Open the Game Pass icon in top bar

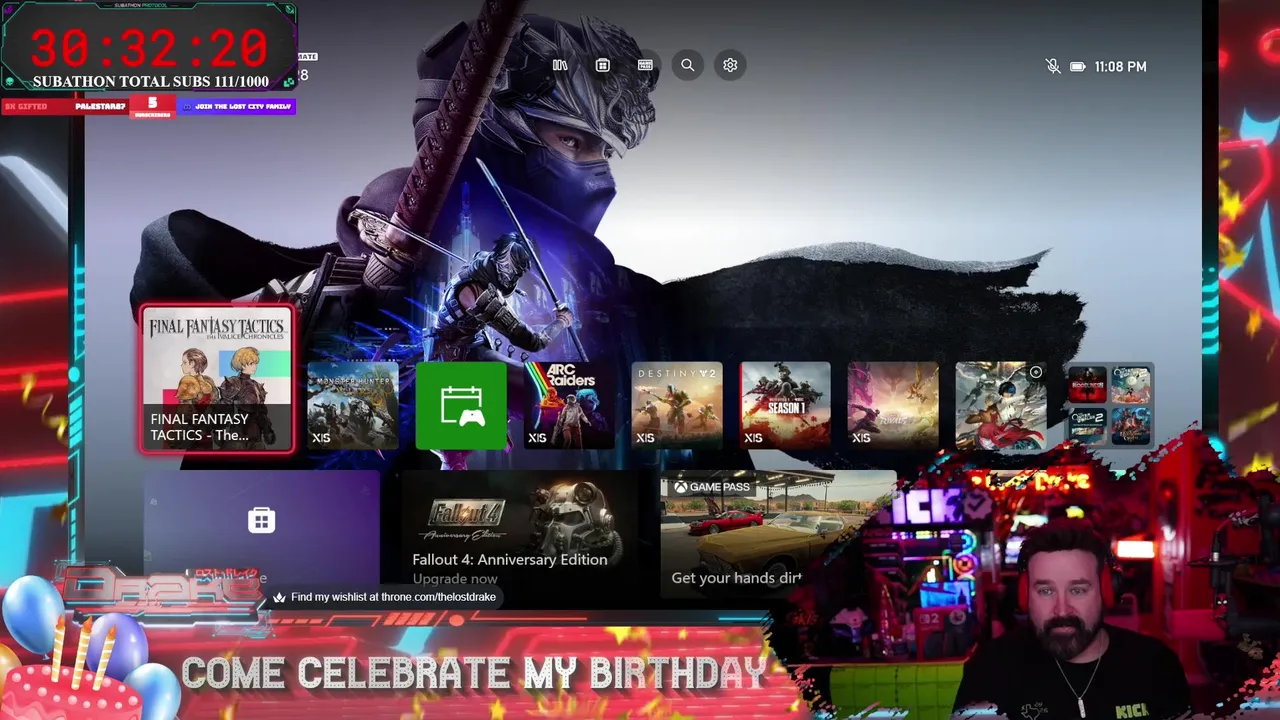pyautogui.click(x=645, y=65)
